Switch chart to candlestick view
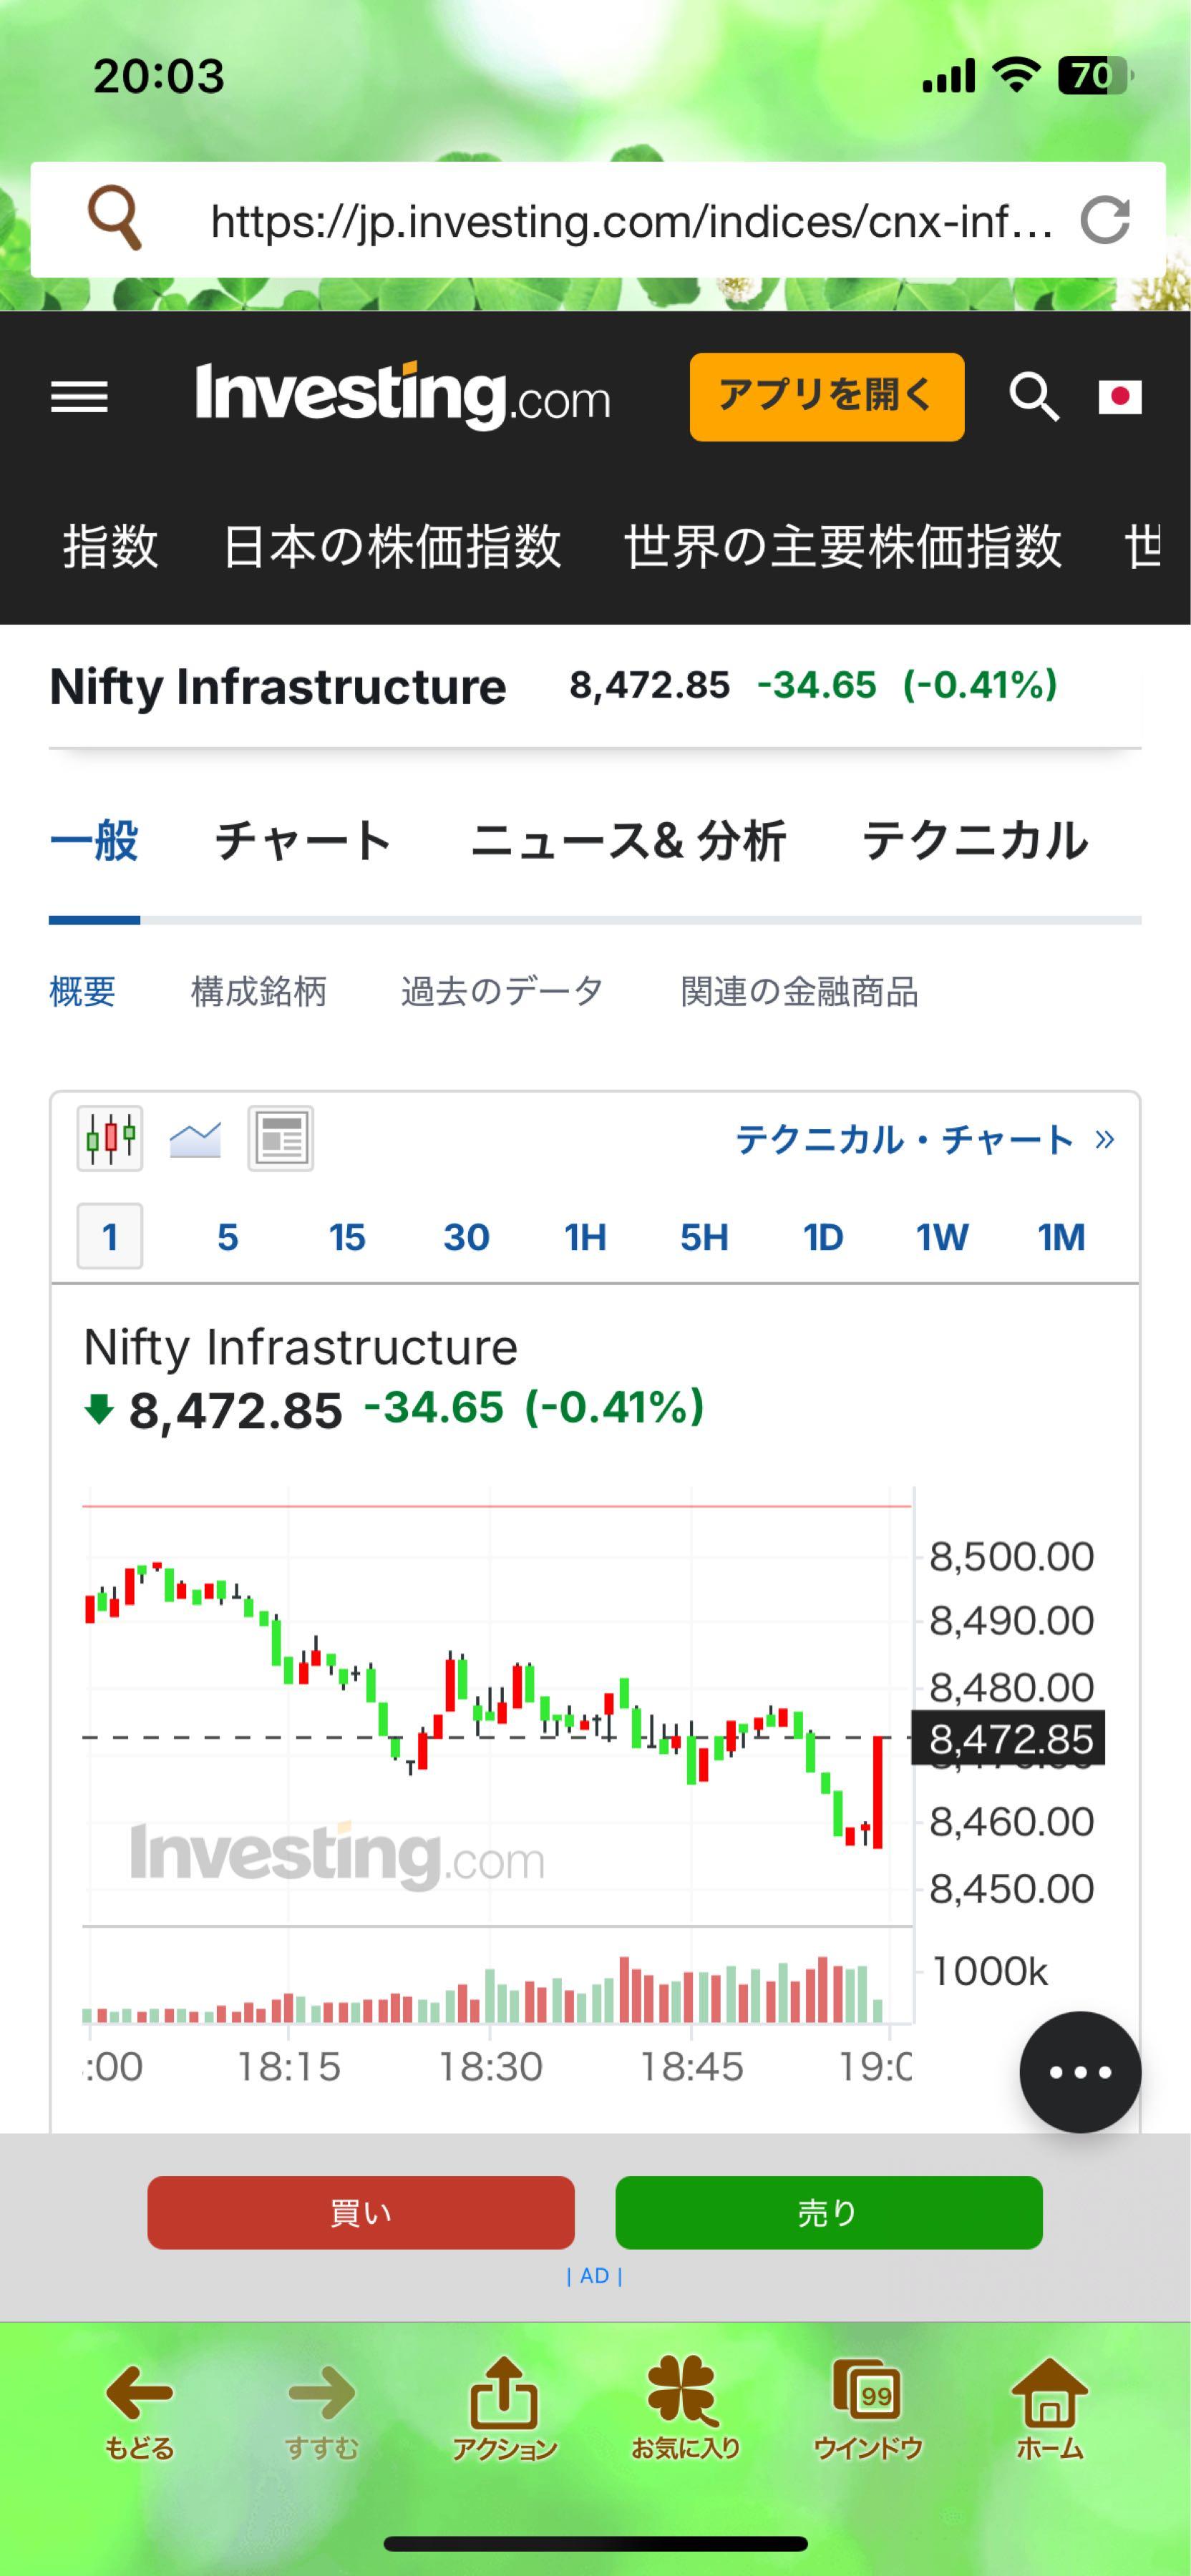Screen dimensions: 1191x2576 click(110, 1137)
